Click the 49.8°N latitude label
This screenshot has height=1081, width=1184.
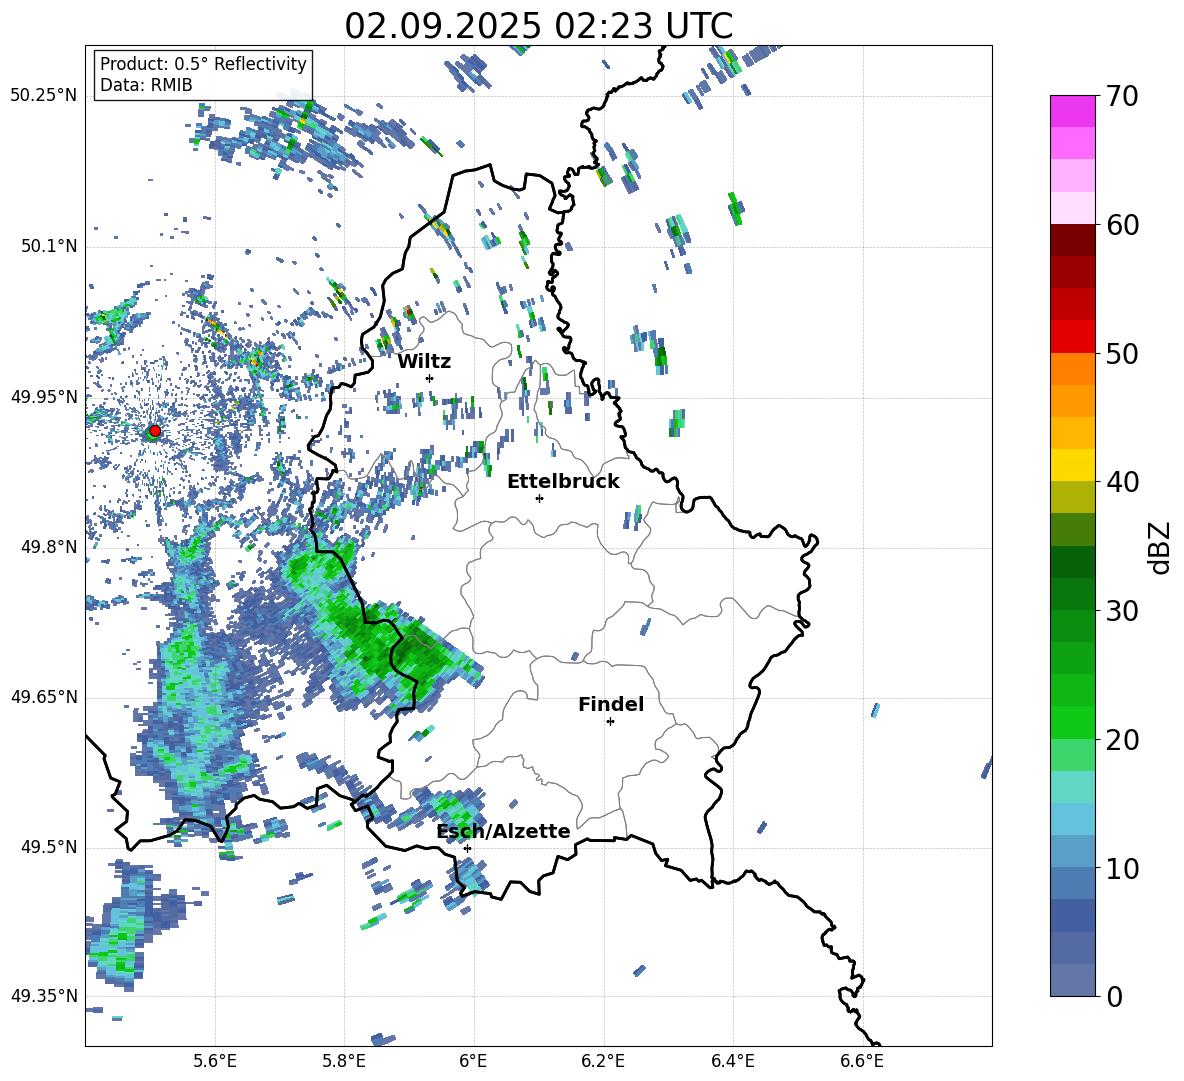pos(49,547)
